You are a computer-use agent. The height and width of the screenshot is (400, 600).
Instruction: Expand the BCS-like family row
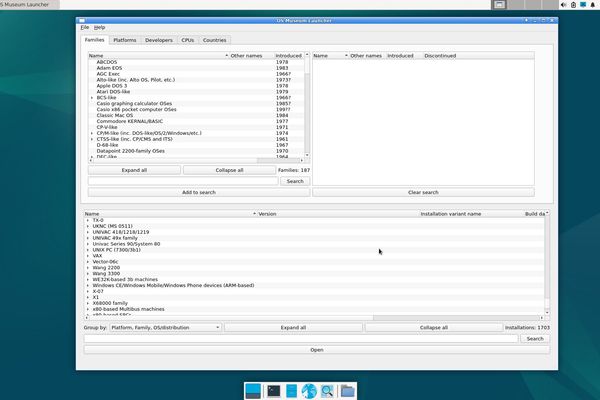pyautogui.click(x=91, y=98)
